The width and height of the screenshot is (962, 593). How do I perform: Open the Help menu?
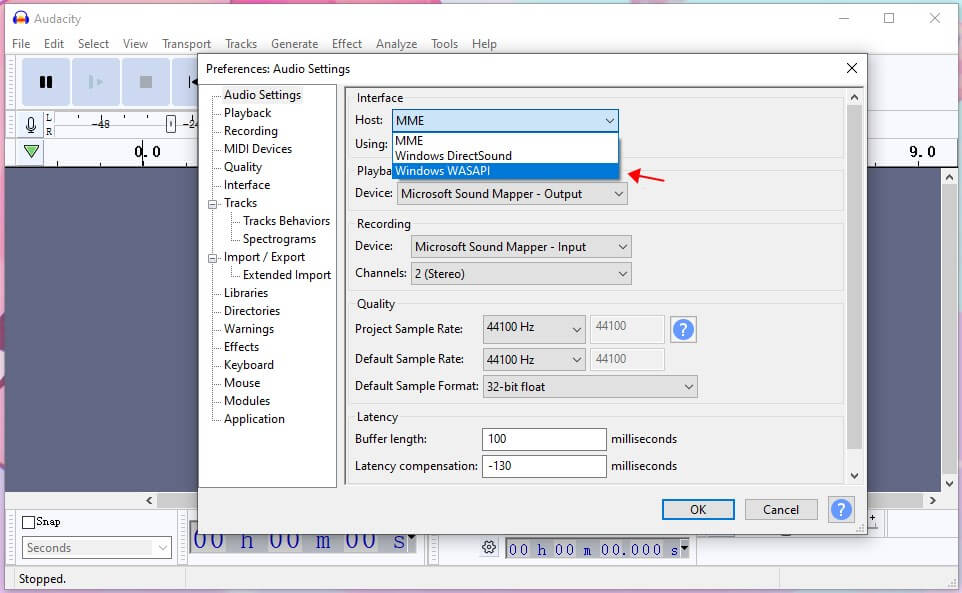tap(484, 44)
